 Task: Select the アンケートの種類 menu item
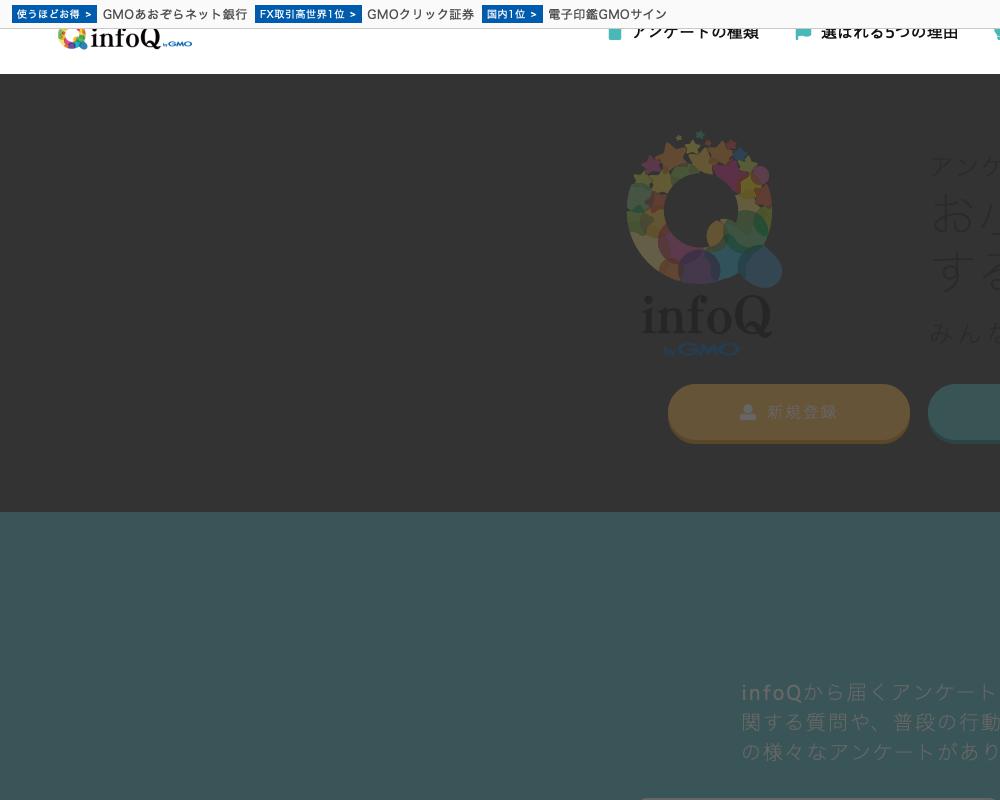pyautogui.click(x=696, y=31)
